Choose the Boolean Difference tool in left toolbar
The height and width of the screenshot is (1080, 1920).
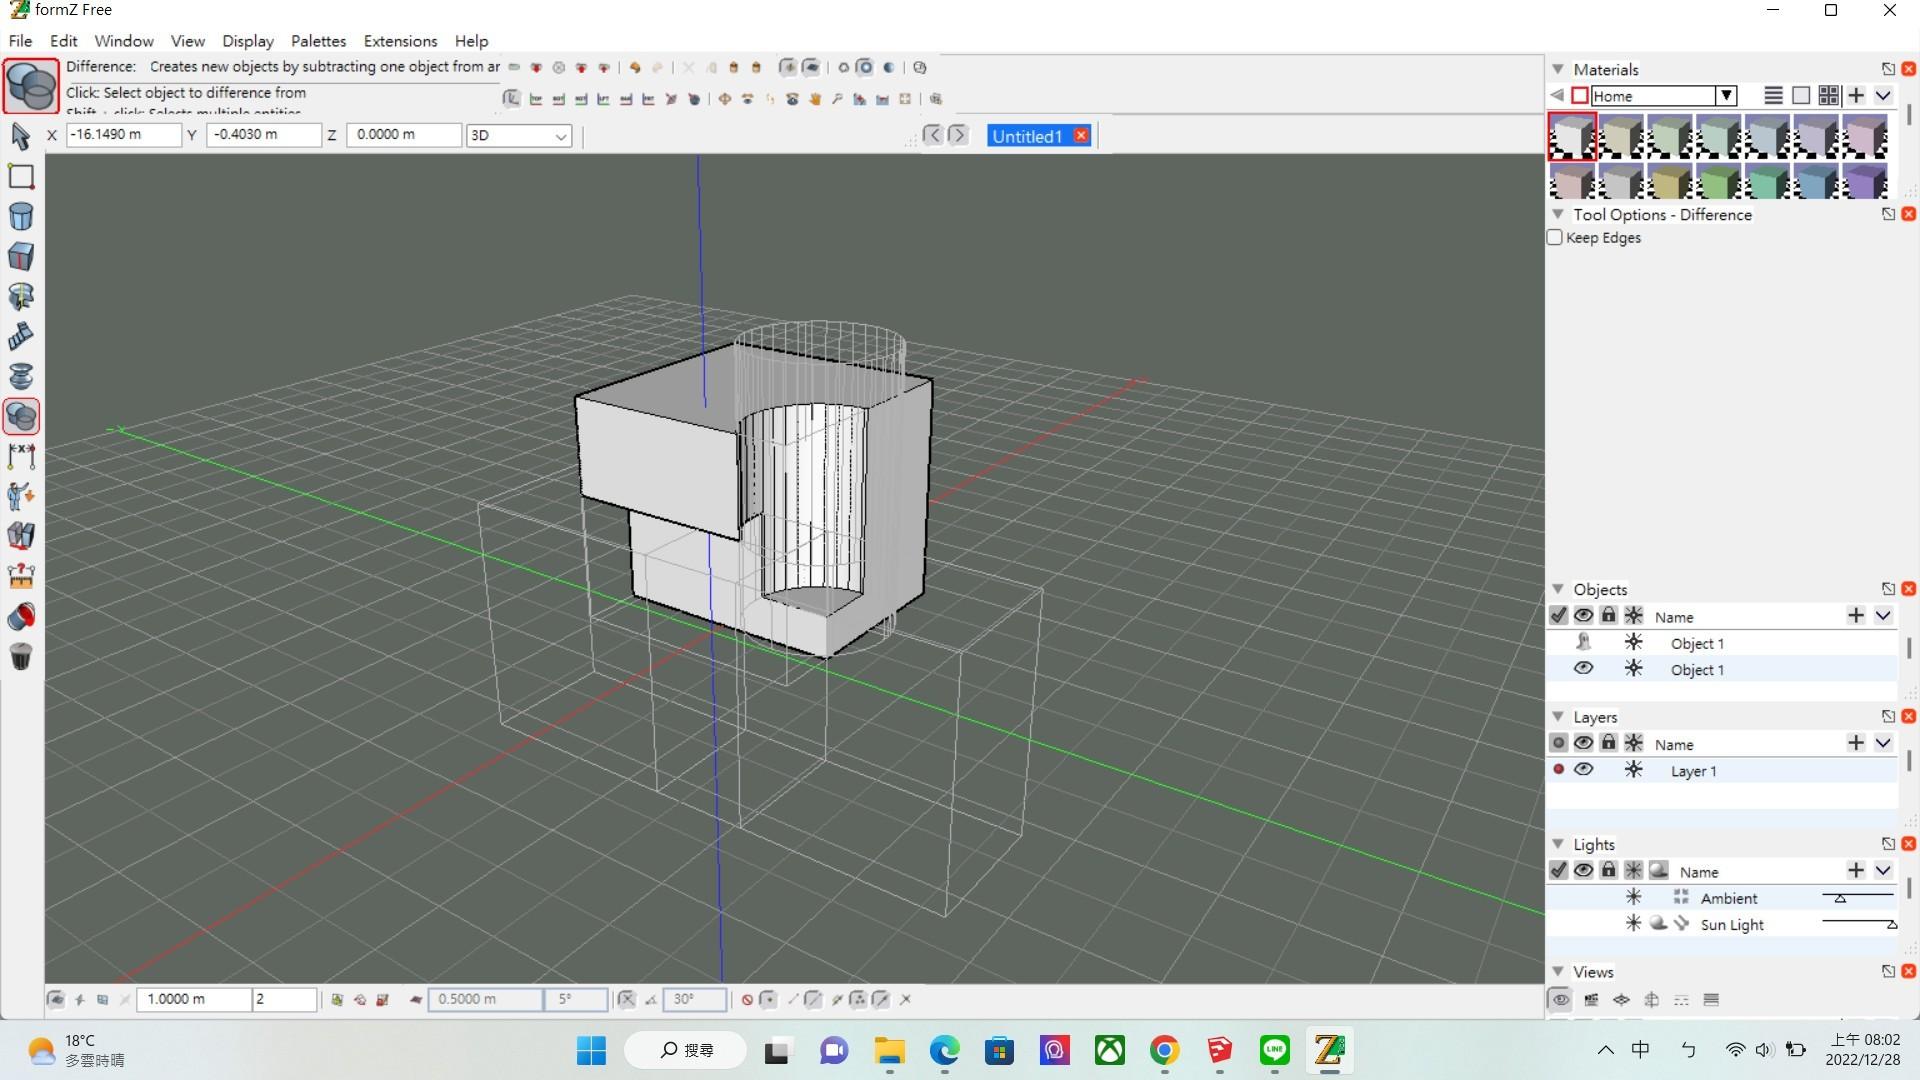21,417
